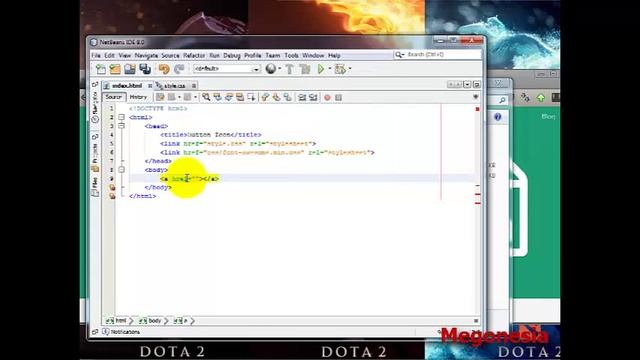
Task: Click the Debug Project icon
Action: (340, 69)
